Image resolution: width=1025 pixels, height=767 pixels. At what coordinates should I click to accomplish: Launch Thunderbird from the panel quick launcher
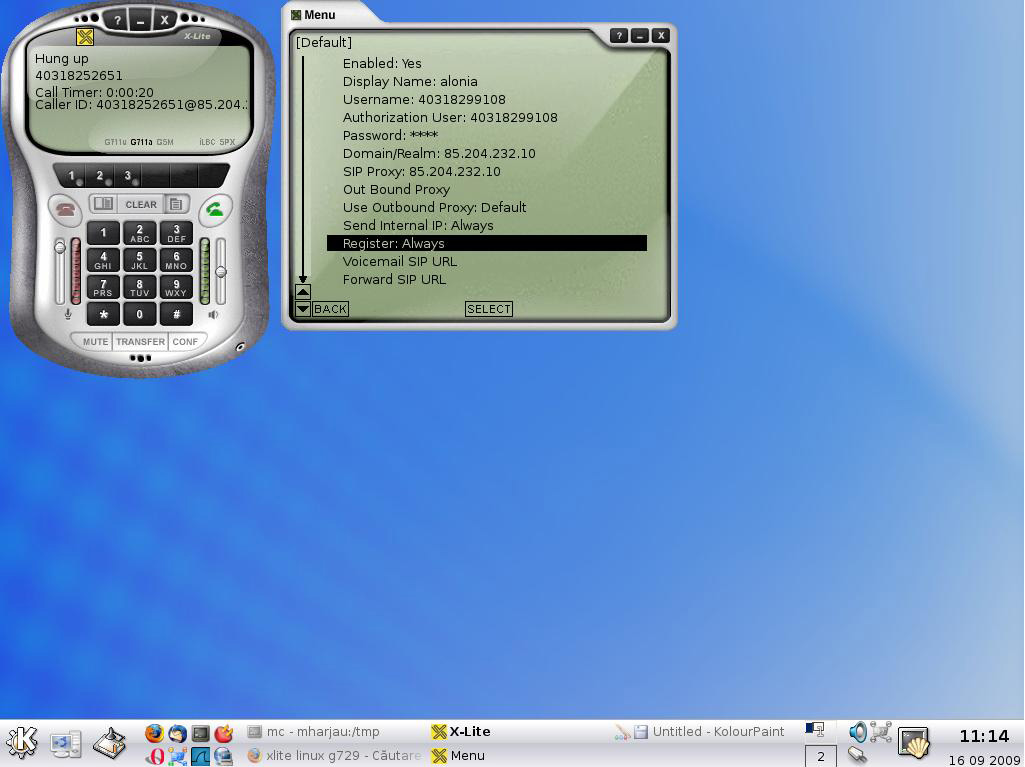click(177, 733)
